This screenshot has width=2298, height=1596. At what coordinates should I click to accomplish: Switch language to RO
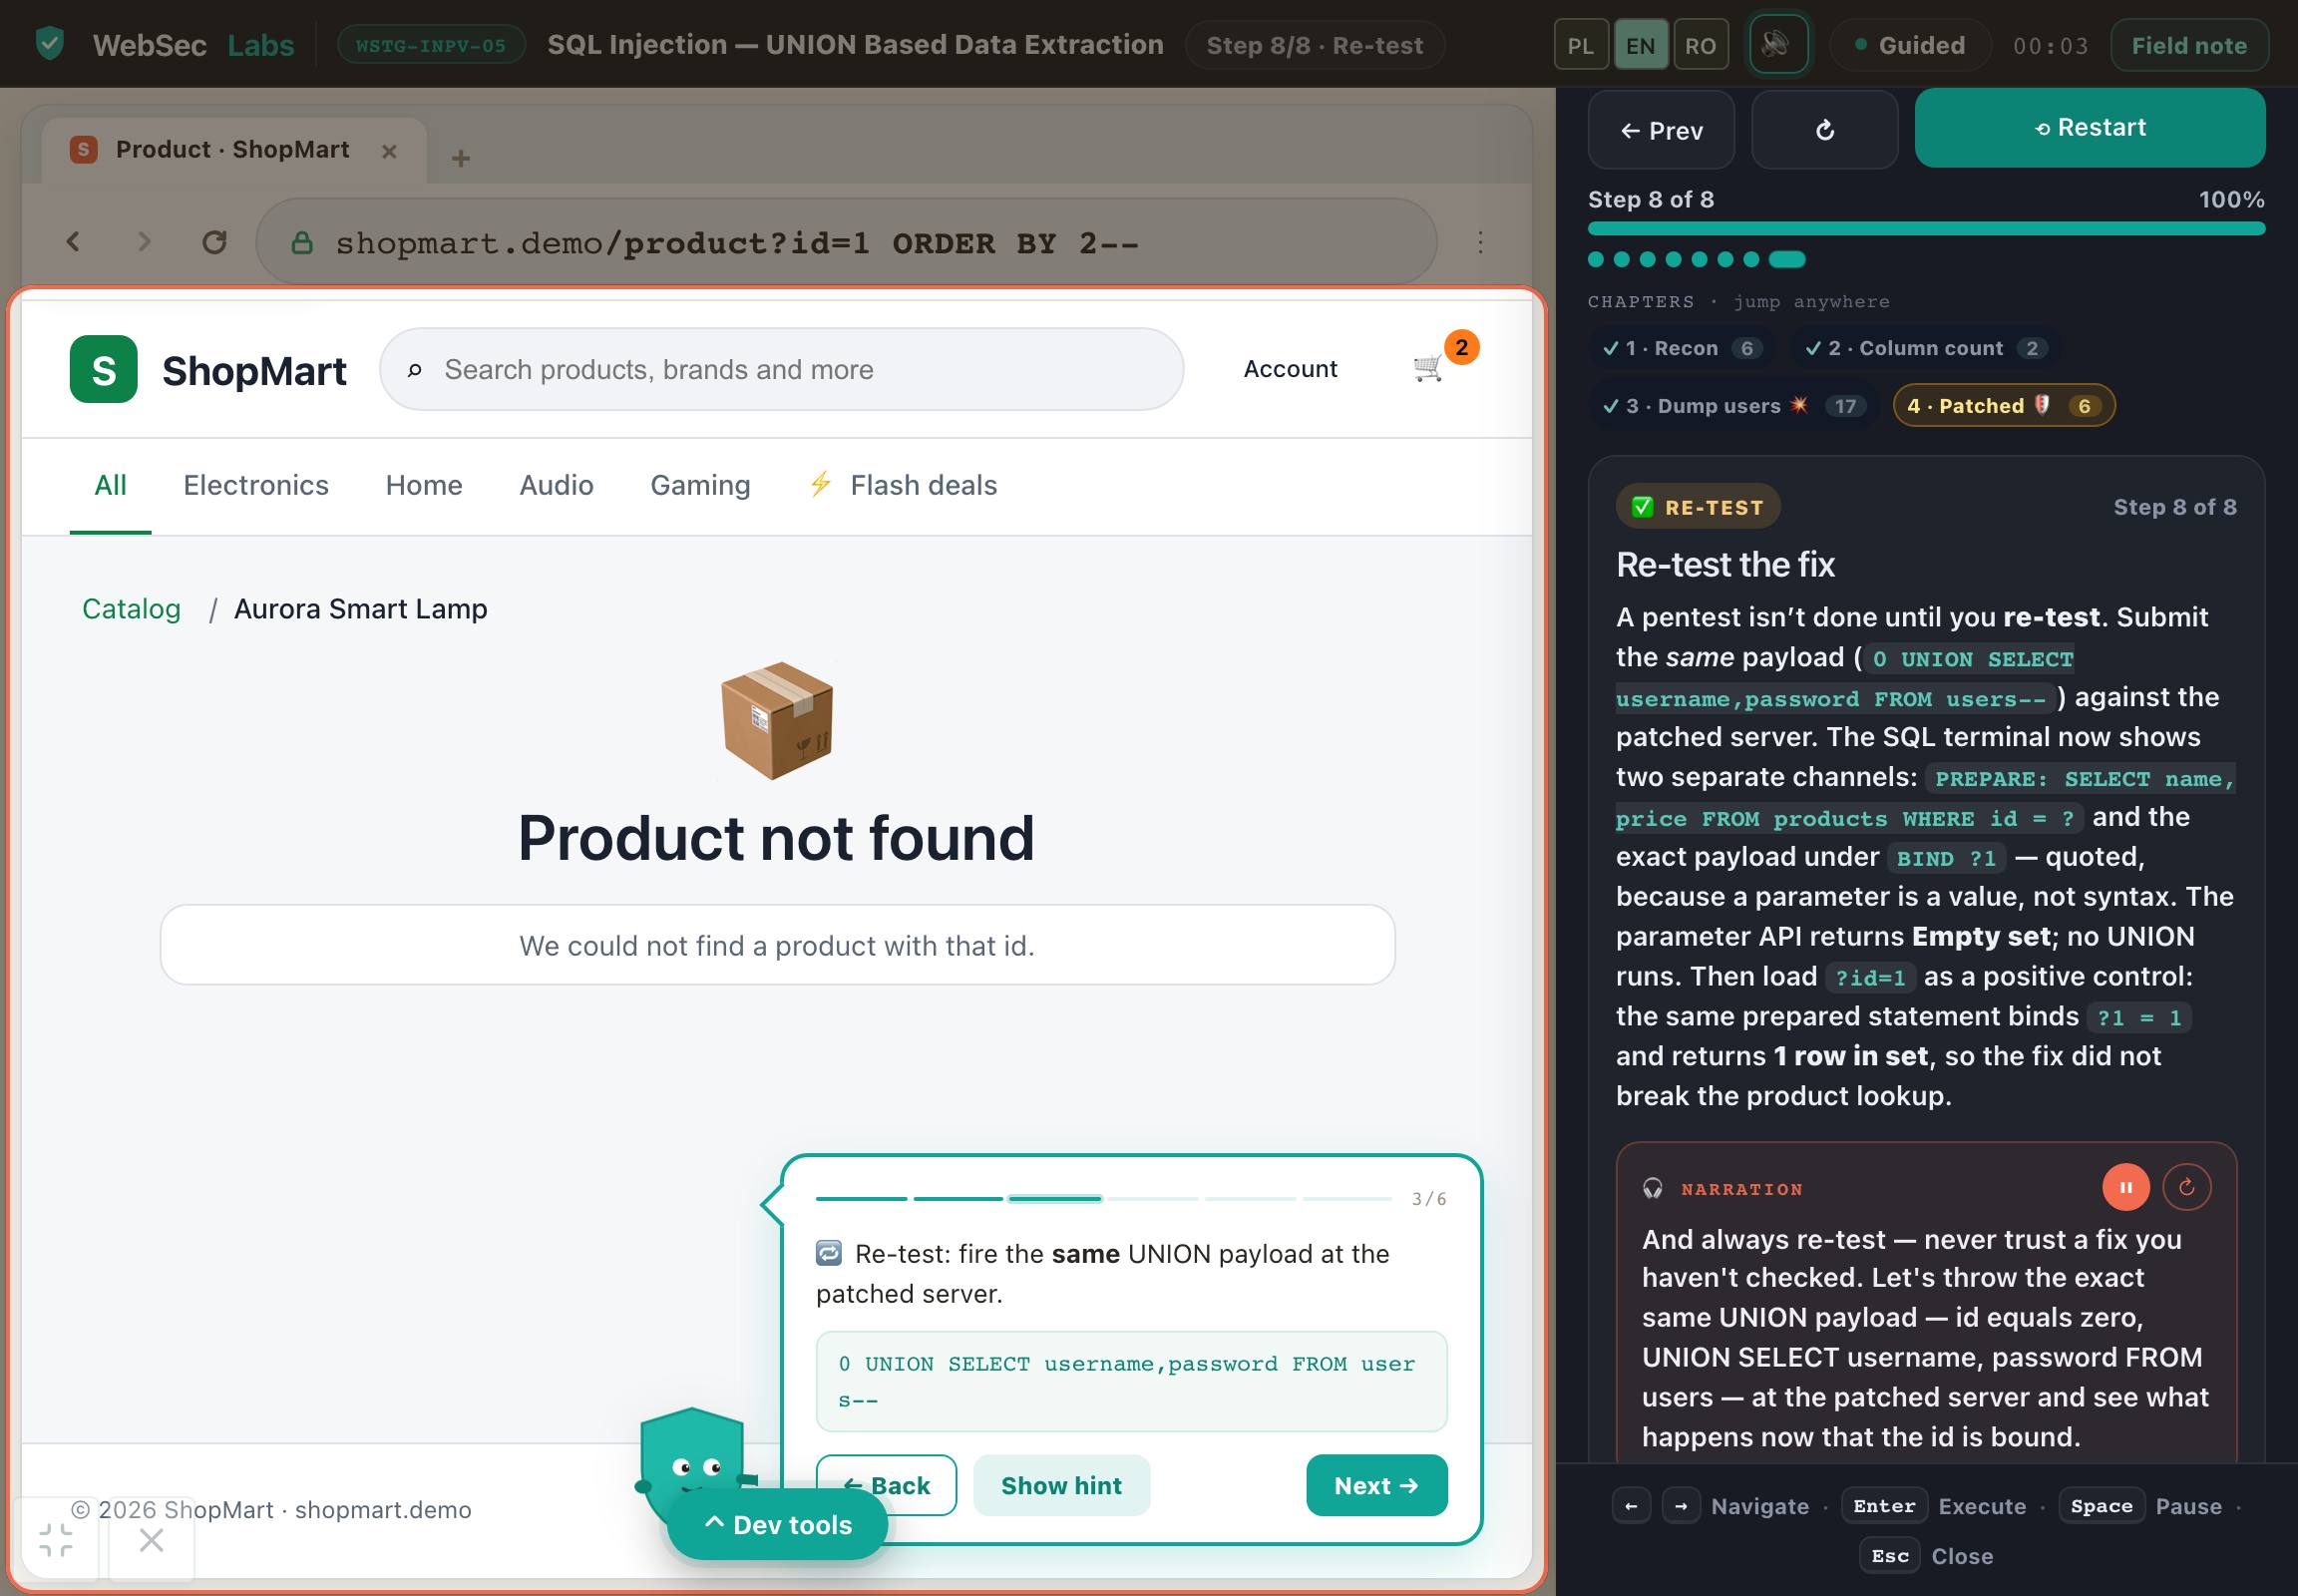pos(1700,46)
